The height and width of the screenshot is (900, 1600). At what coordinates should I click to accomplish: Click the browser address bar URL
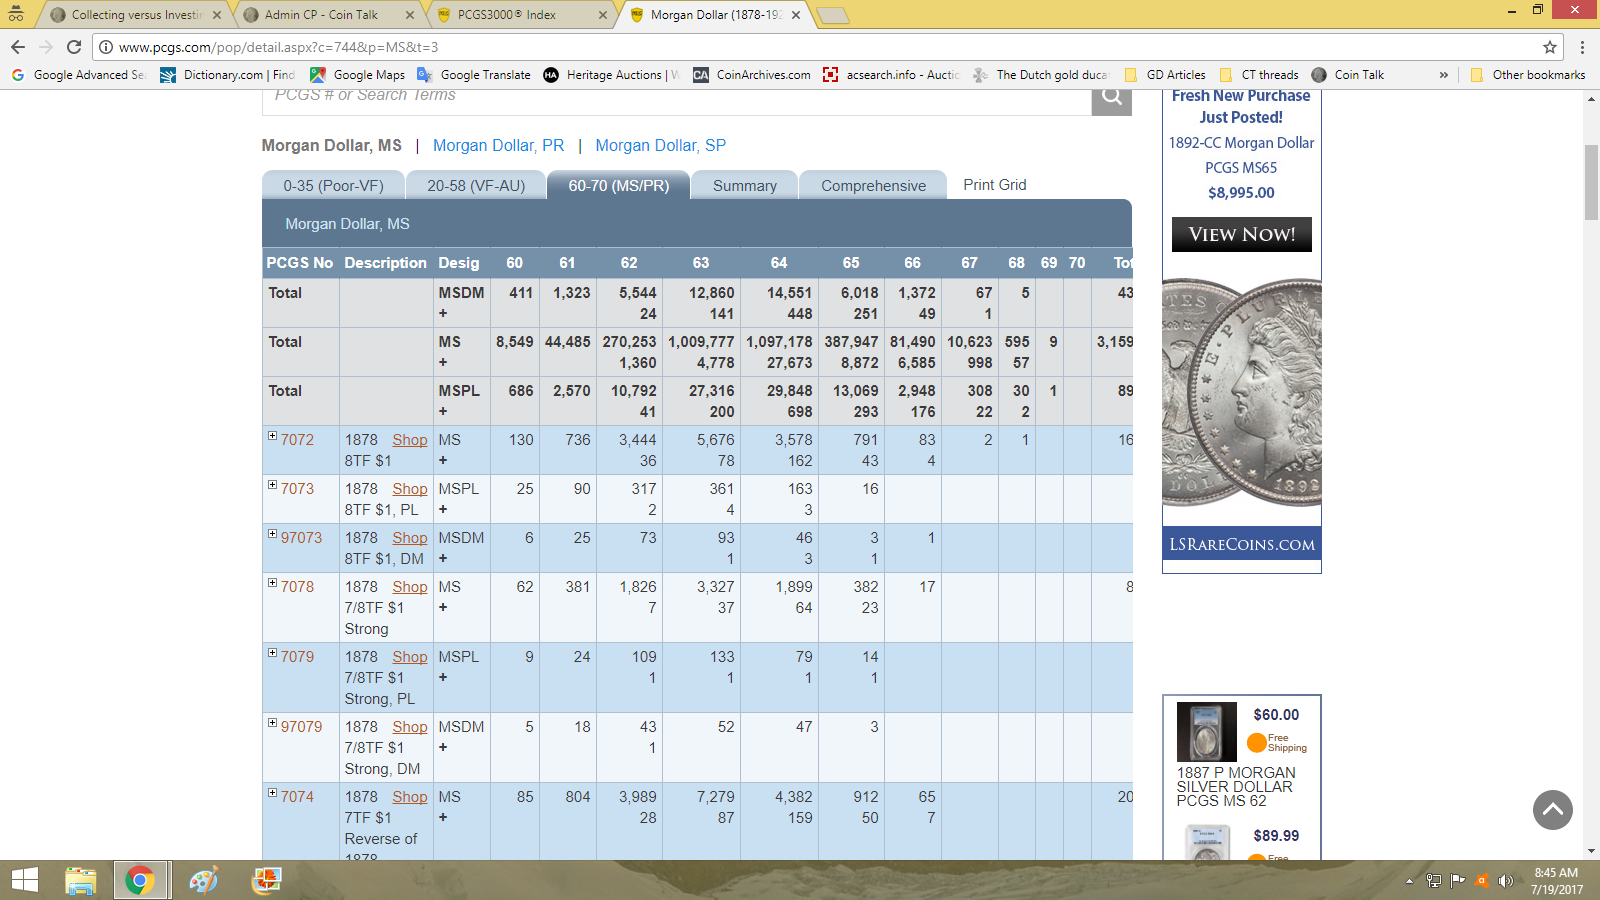tap(278, 47)
